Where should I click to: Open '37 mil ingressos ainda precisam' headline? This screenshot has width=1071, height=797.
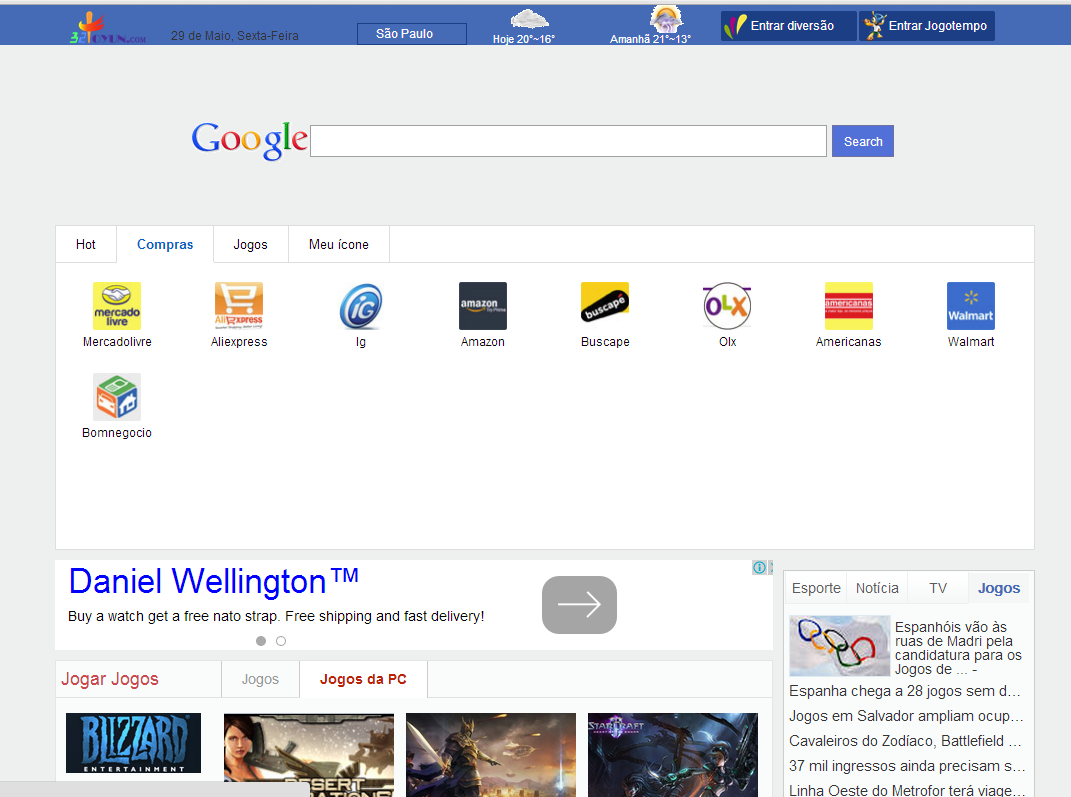tap(906, 766)
